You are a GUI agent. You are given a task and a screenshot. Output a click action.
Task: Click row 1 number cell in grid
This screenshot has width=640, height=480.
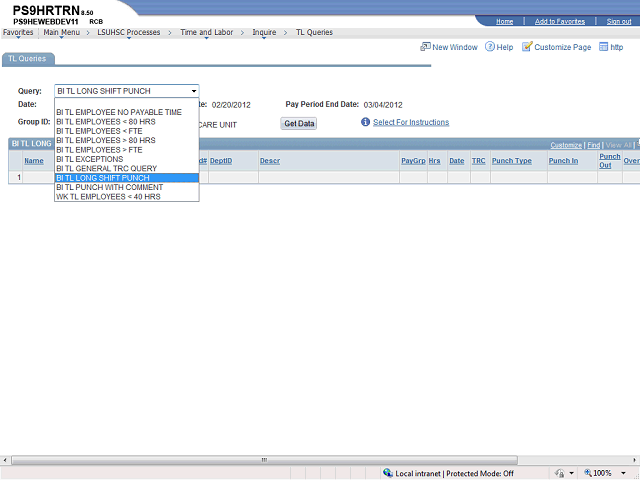pyautogui.click(x=16, y=177)
